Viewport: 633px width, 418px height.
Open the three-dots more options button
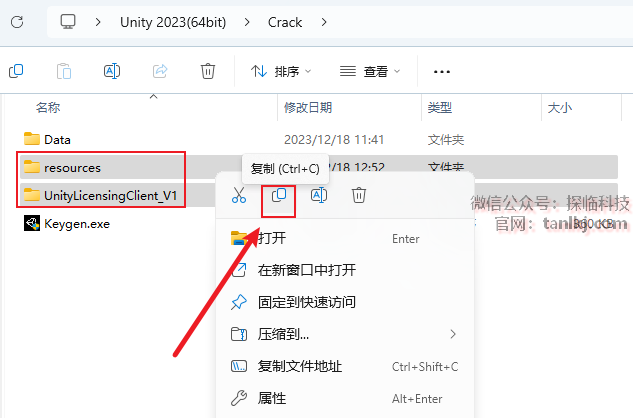442,71
